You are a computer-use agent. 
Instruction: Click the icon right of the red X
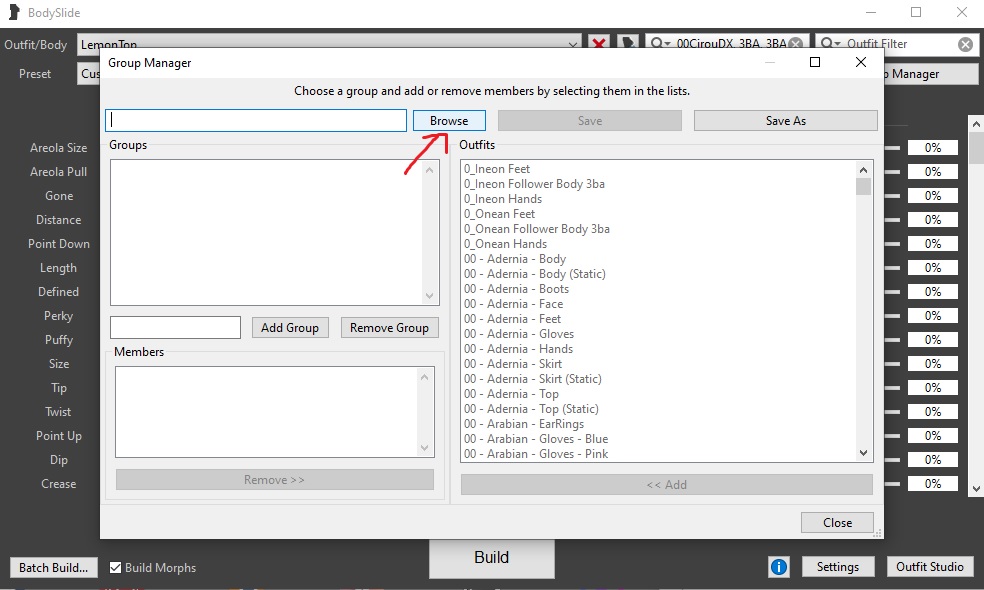(627, 44)
